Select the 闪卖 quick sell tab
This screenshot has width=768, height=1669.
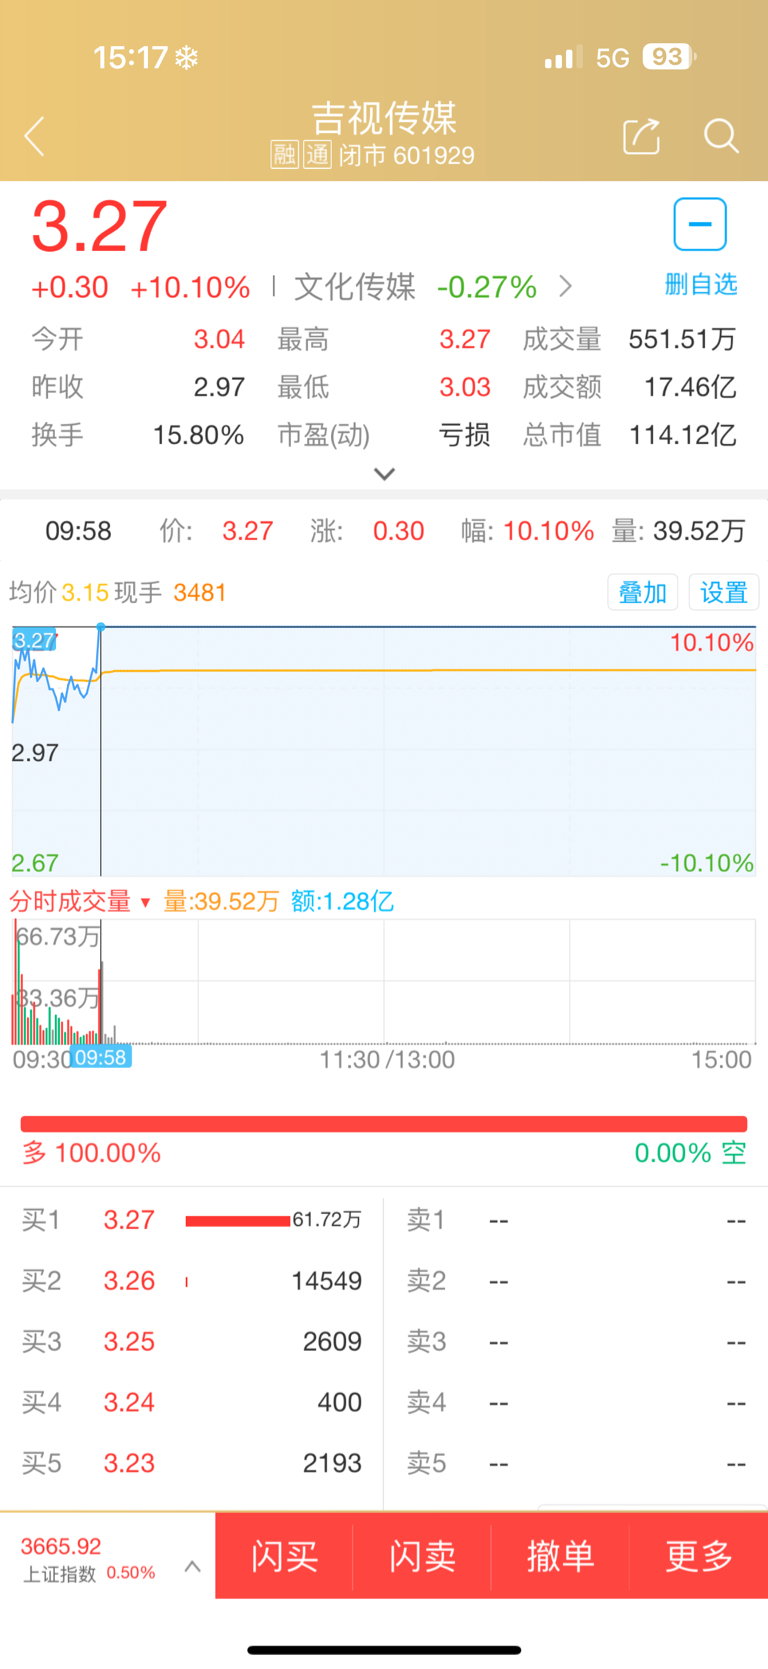pyautogui.click(x=422, y=1556)
